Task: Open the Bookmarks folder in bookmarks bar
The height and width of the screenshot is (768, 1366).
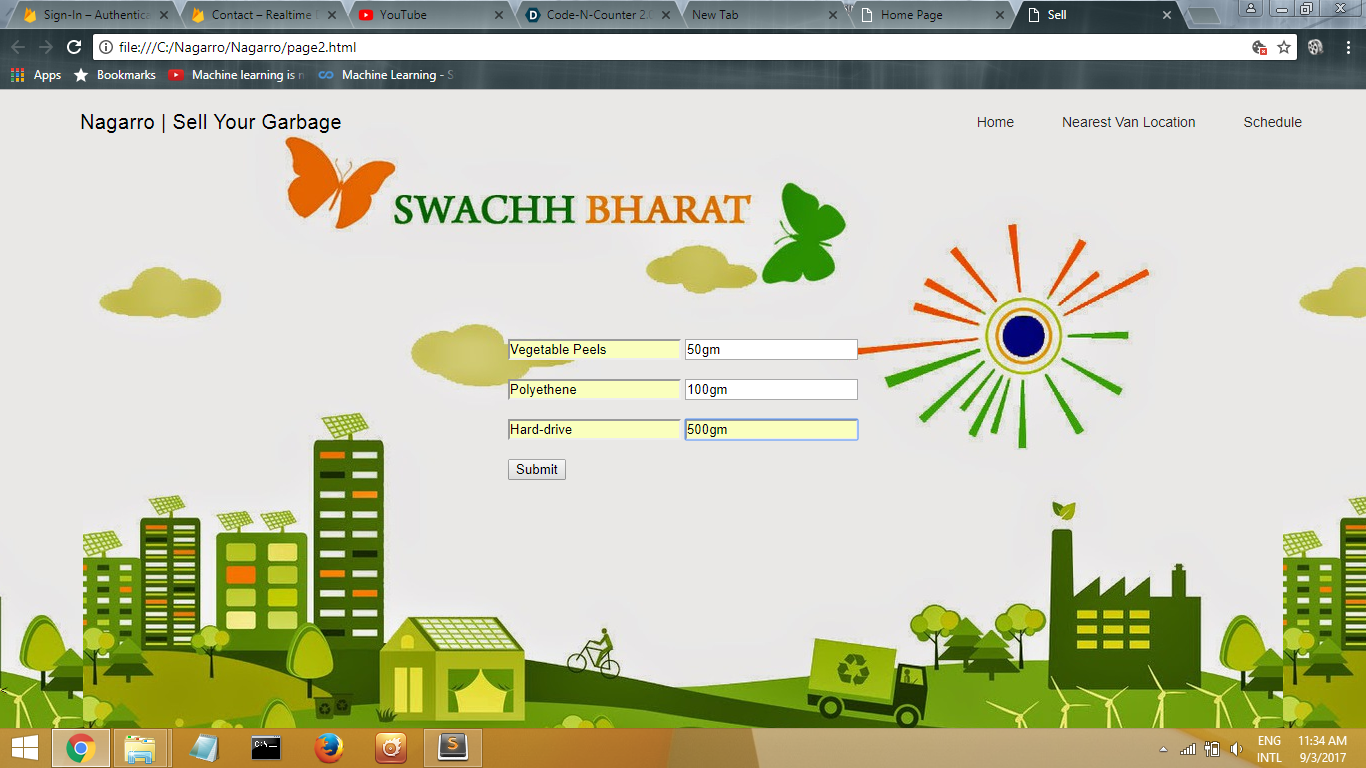Action: [x=115, y=75]
